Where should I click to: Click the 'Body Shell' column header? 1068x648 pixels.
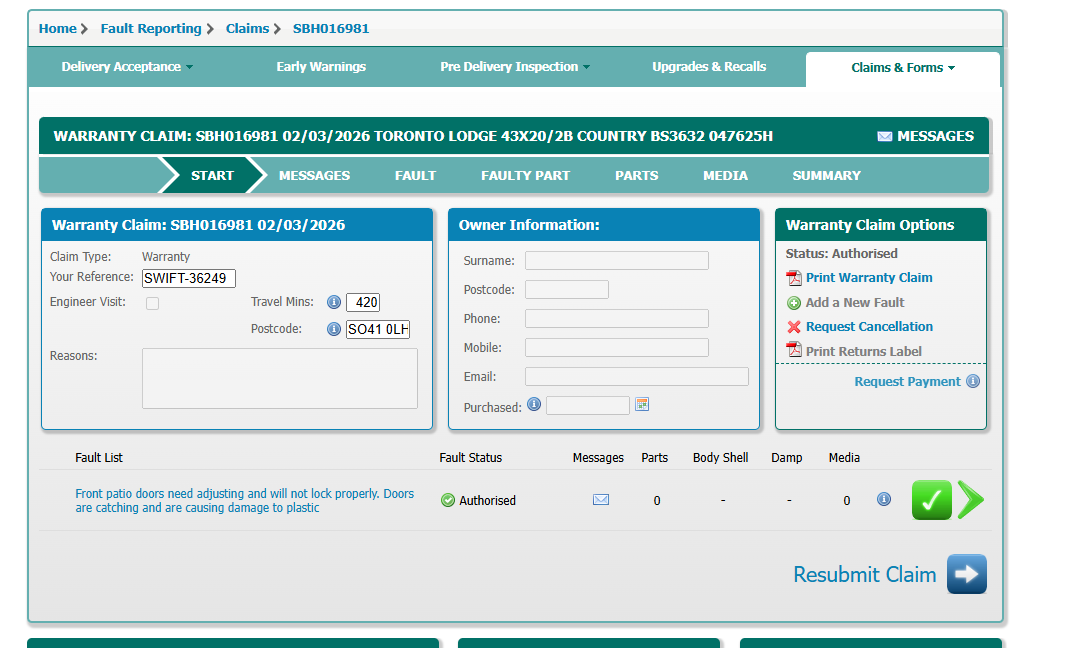[x=721, y=458]
